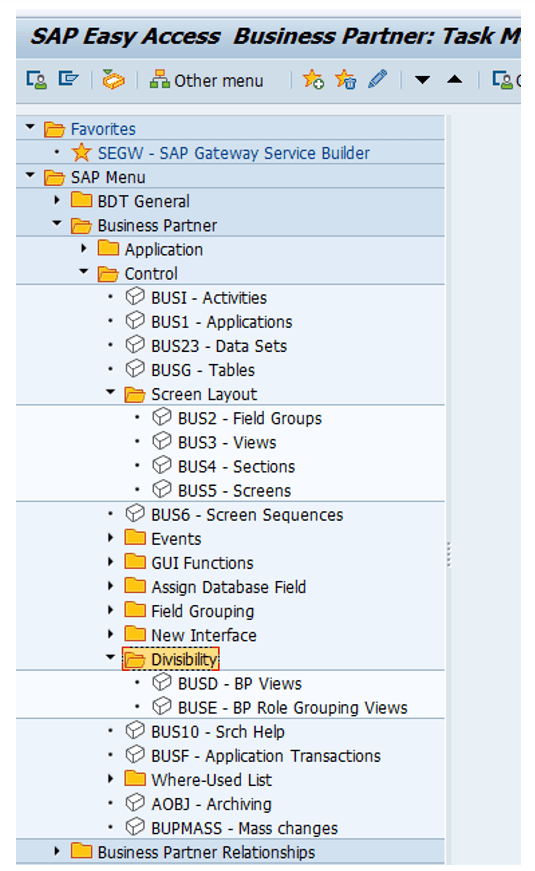This screenshot has height=871, width=535.
Task: Select BUSE - BP Role Grouping Views
Action: point(293,708)
